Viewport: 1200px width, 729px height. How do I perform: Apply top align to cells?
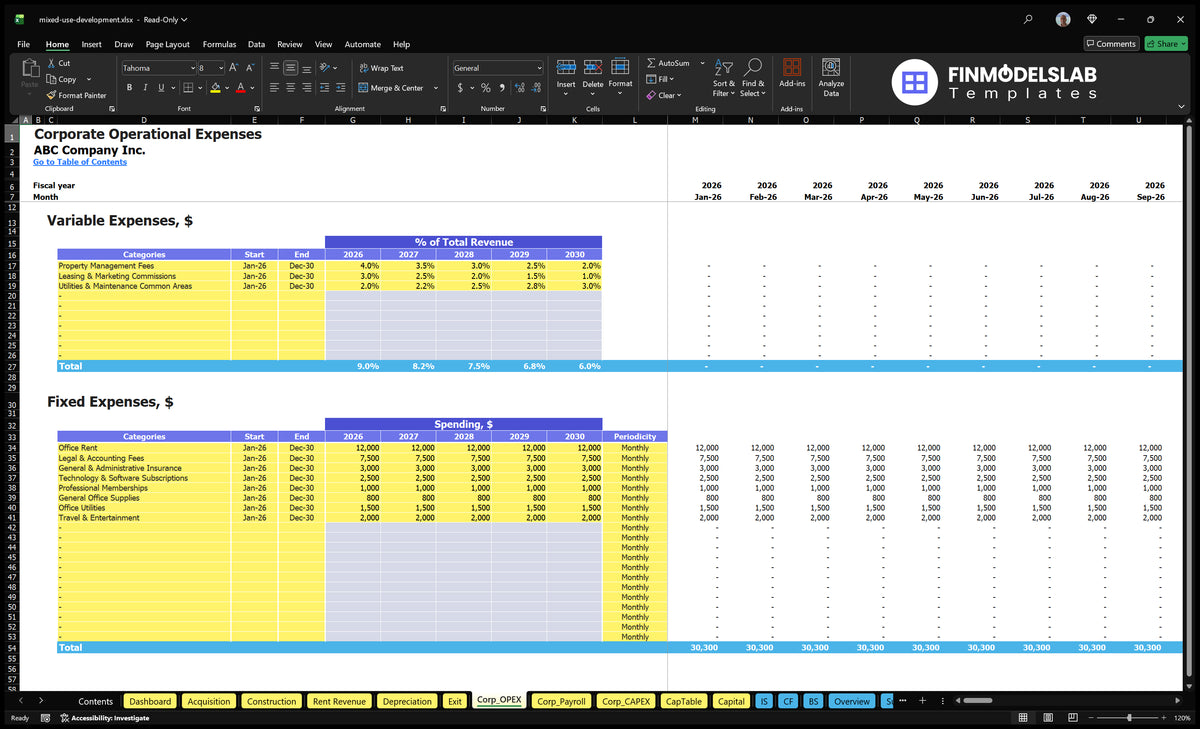point(273,68)
